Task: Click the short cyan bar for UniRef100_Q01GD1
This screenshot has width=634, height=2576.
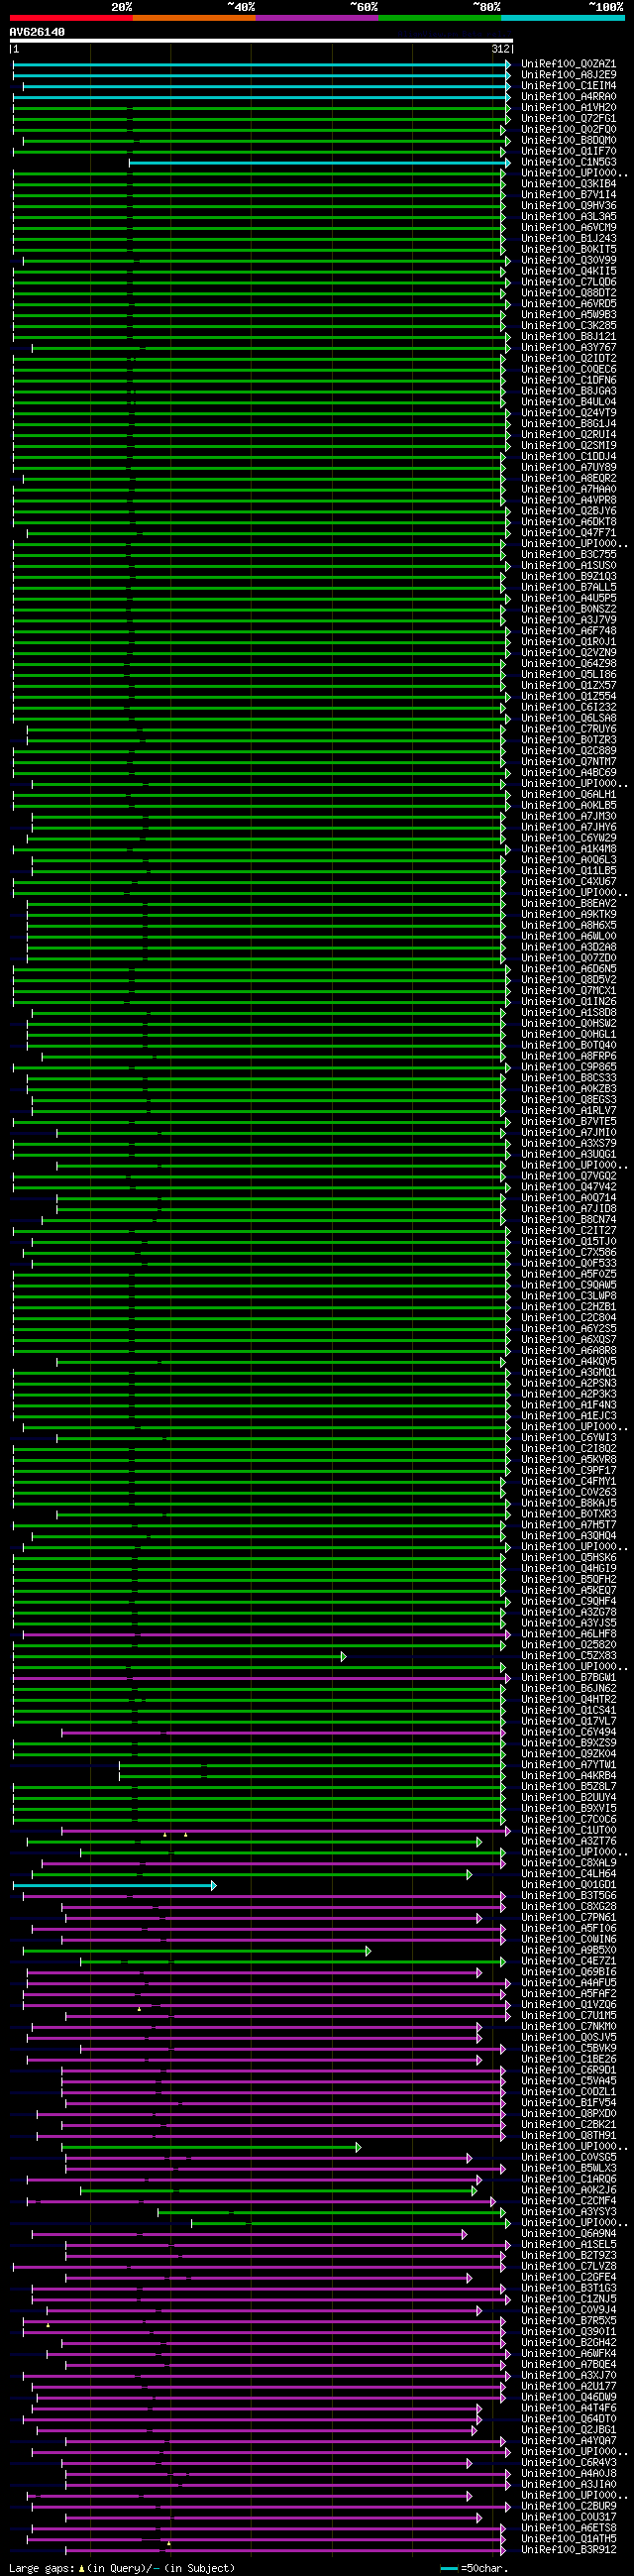Action: [x=114, y=1885]
